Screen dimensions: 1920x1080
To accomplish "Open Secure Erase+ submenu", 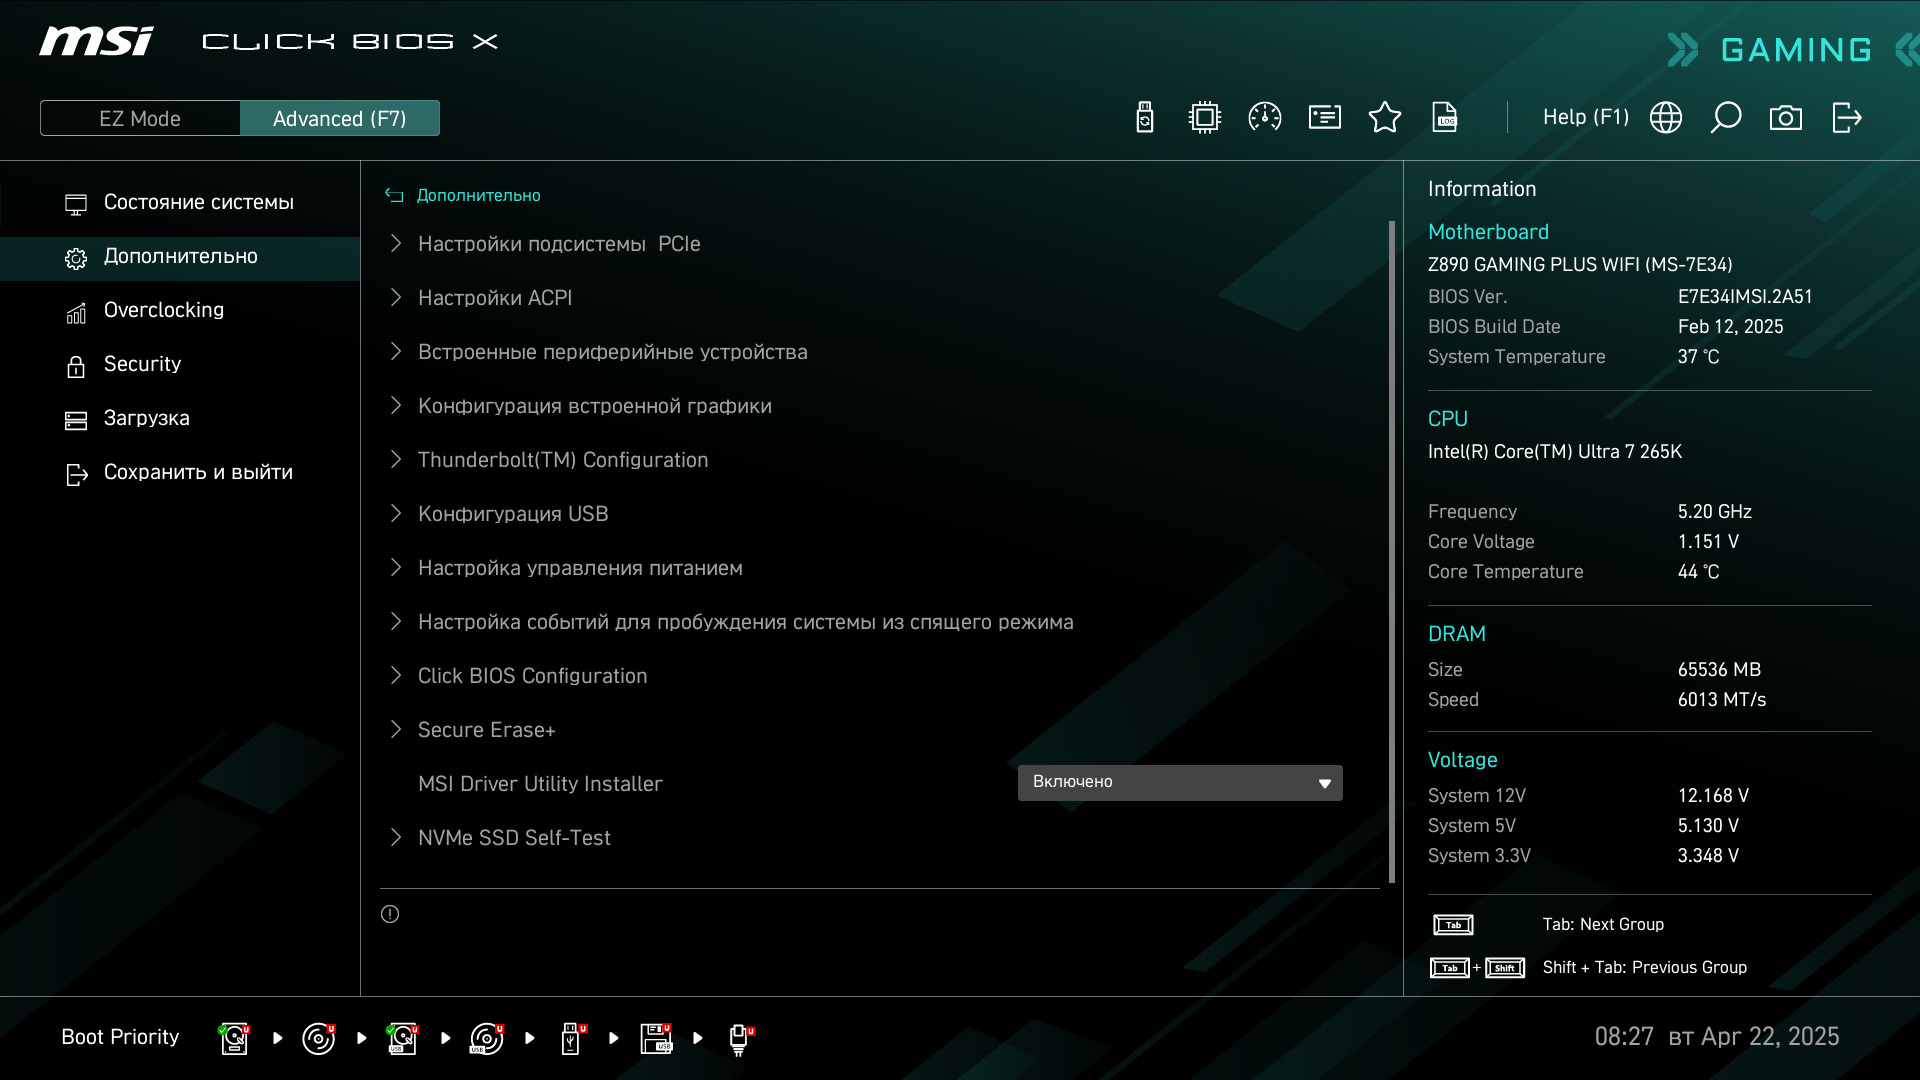I will click(486, 730).
